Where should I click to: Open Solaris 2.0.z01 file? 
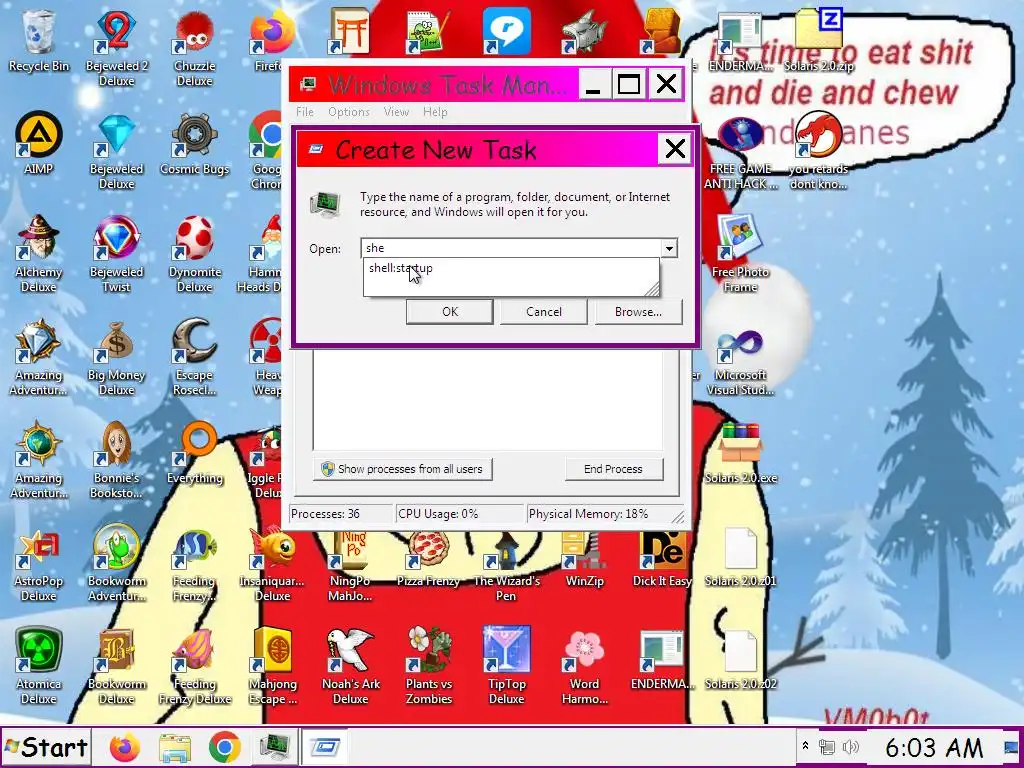coord(740,556)
